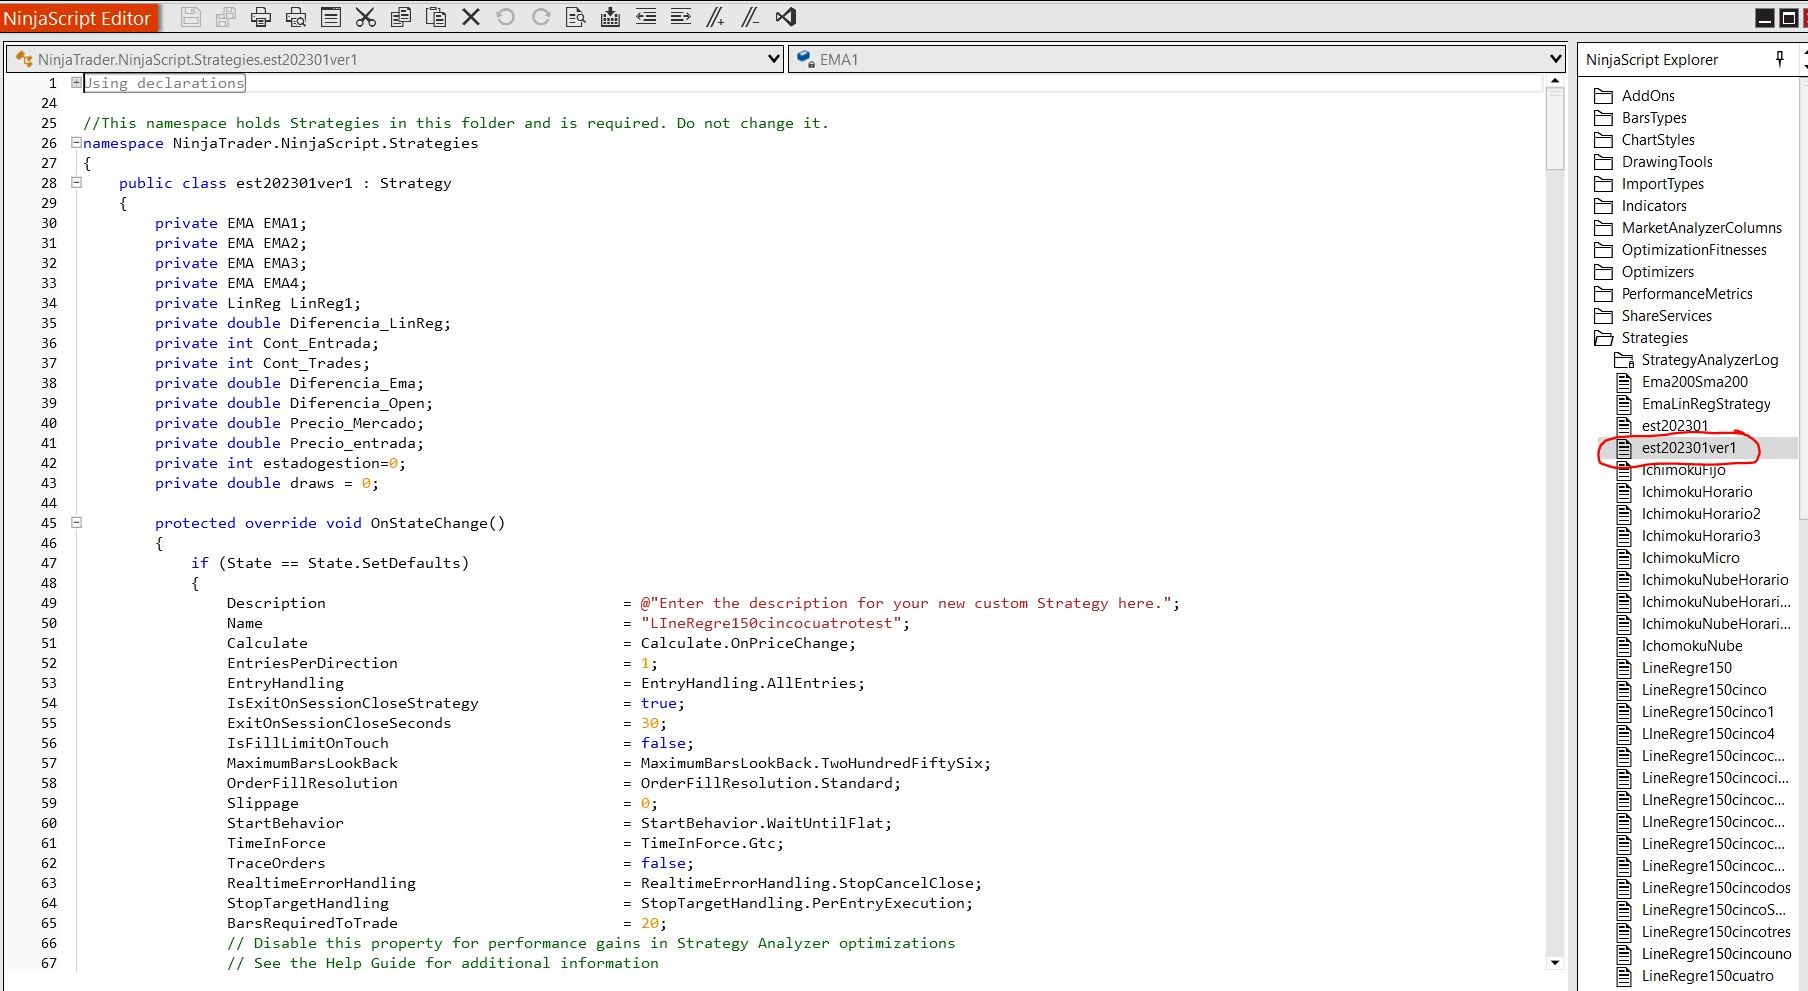Undo the last edit
This screenshot has width=1808, height=991.
(506, 17)
